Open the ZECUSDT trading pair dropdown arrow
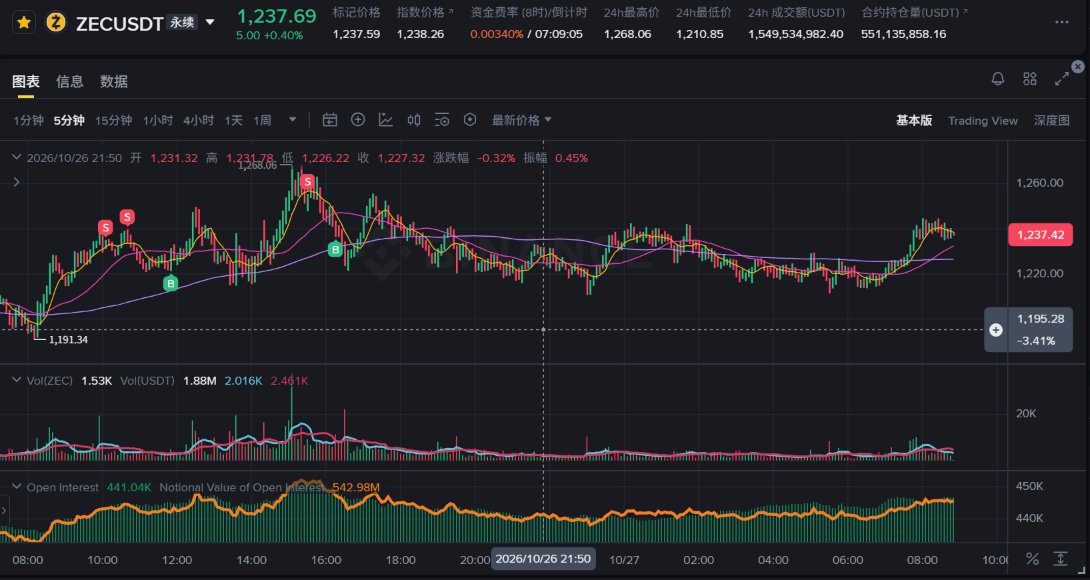The image size is (1090, 580). (210, 23)
